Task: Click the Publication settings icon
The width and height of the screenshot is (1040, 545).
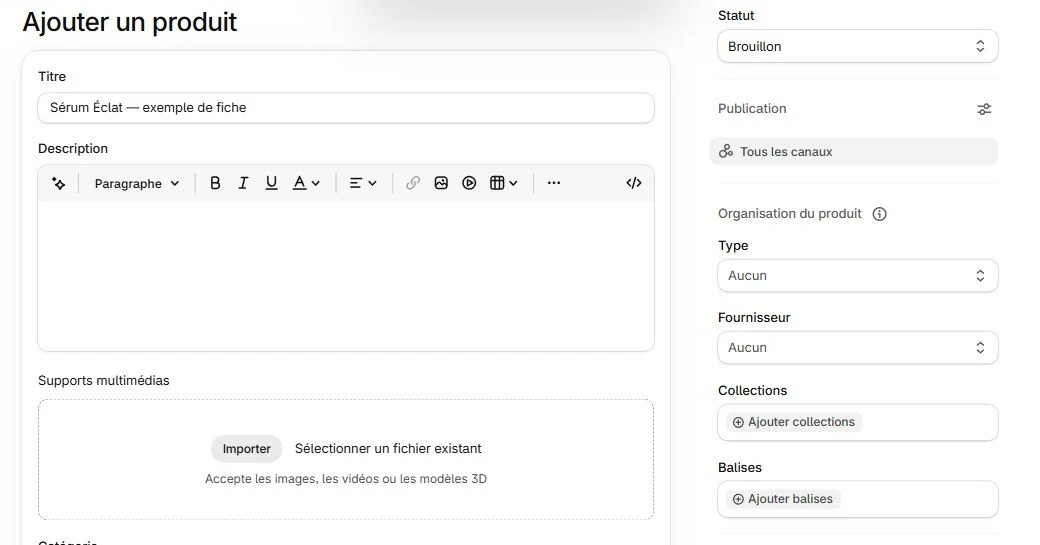Action: coord(984,109)
